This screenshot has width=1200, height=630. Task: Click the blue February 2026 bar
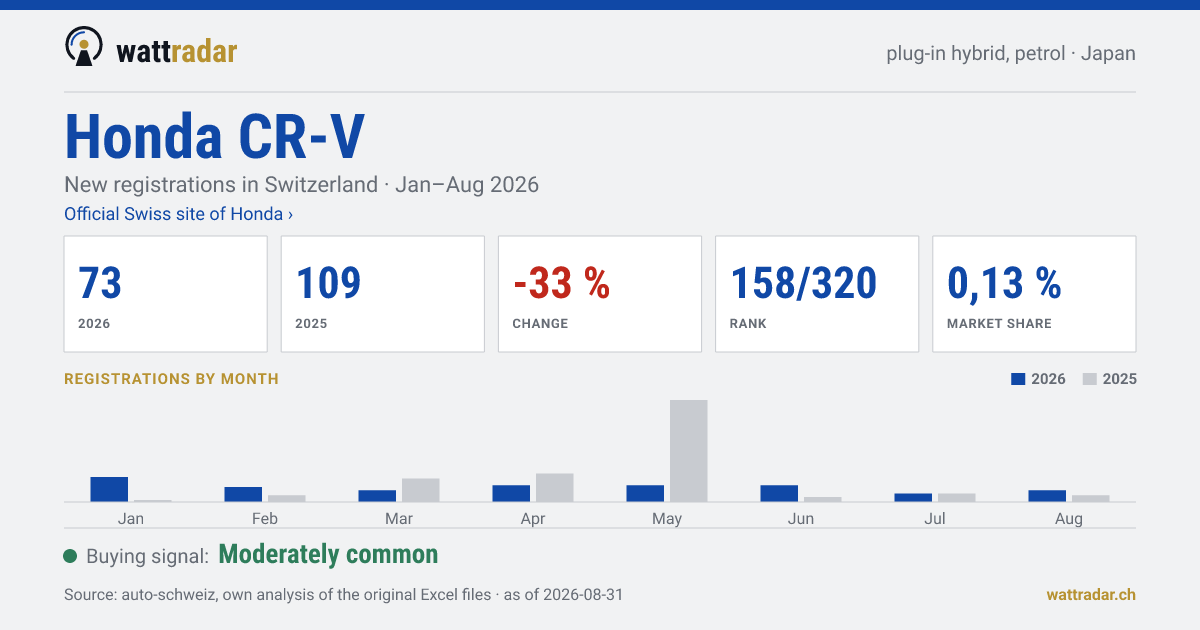pos(243,494)
